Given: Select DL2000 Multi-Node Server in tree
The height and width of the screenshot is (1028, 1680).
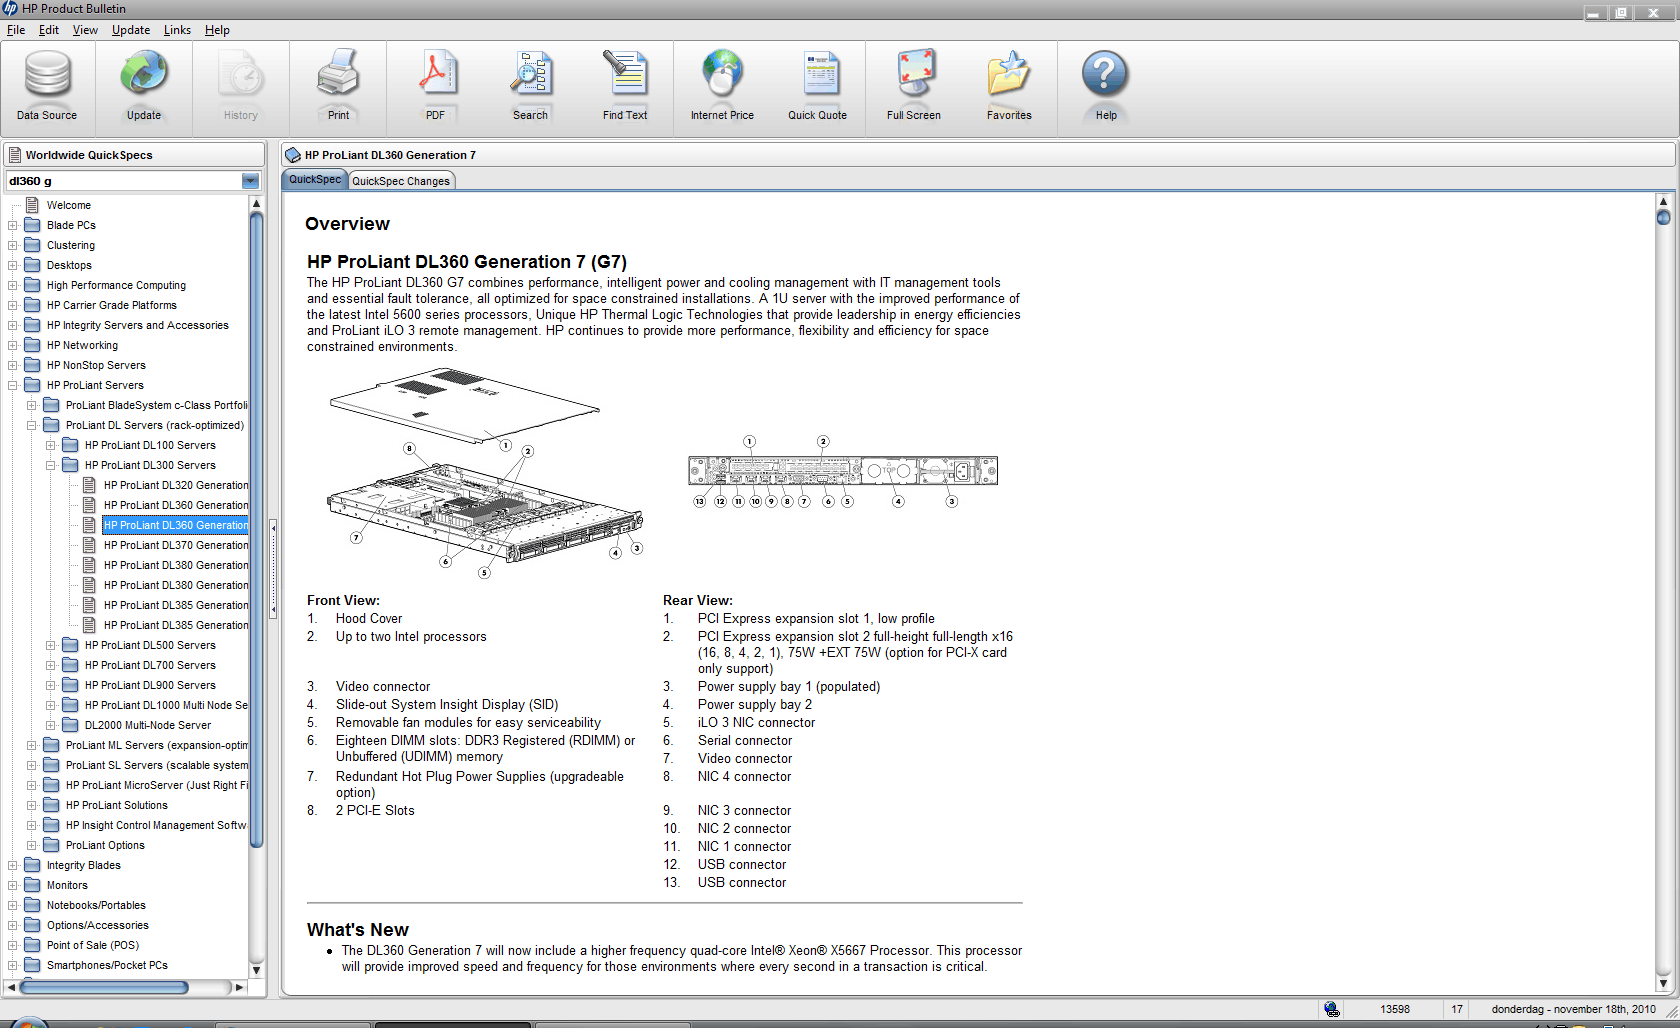Looking at the screenshot, I should [148, 725].
